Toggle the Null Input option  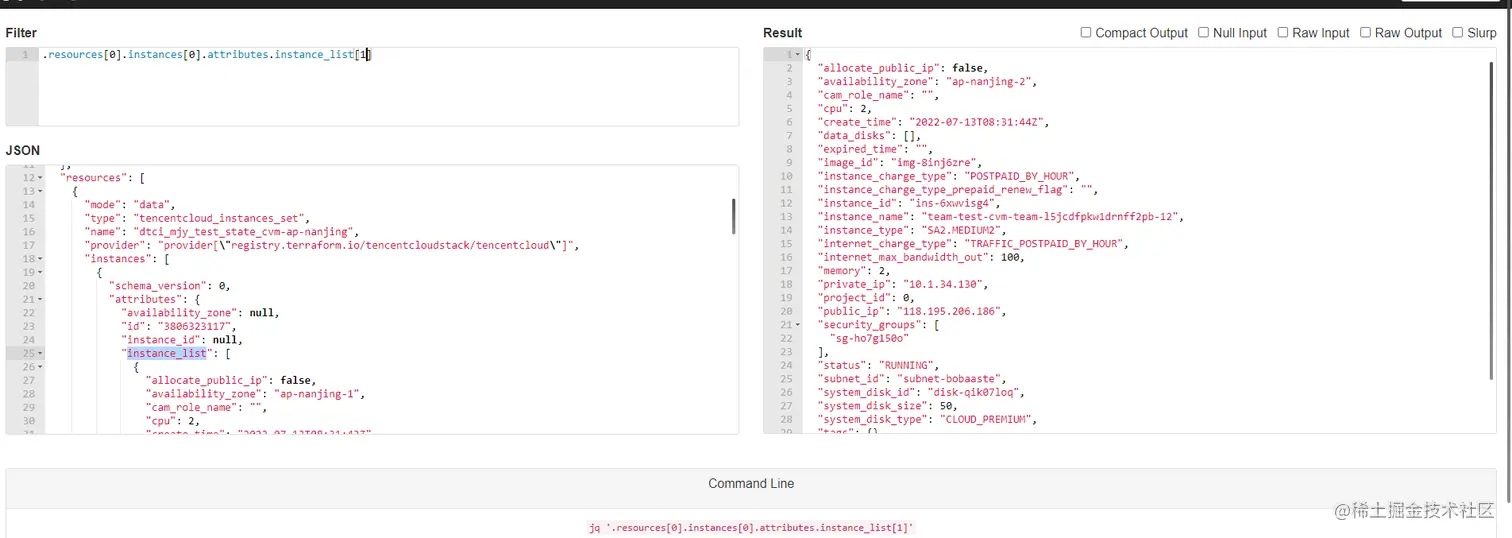[x=1203, y=33]
